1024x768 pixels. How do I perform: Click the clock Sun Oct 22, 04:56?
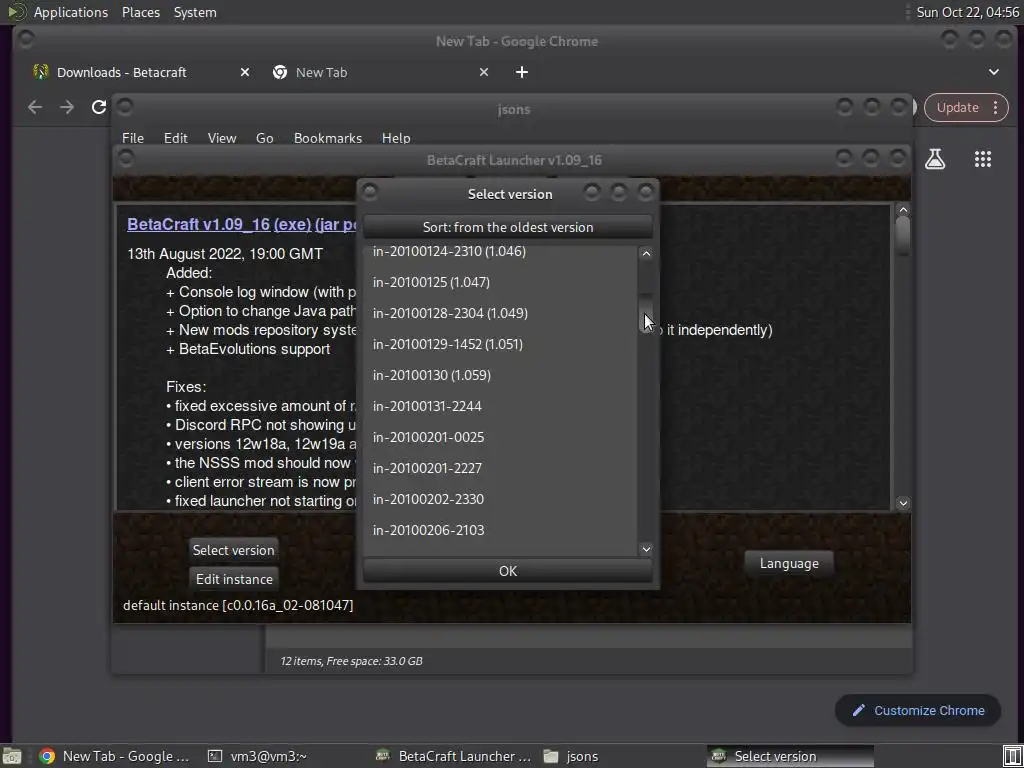click(x=967, y=12)
